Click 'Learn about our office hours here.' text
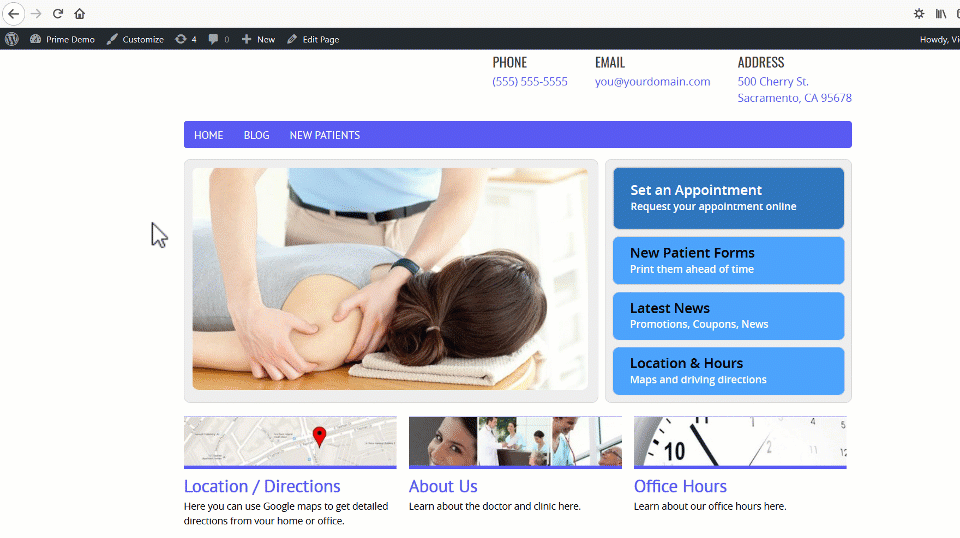This screenshot has width=960, height=538. coord(710,506)
